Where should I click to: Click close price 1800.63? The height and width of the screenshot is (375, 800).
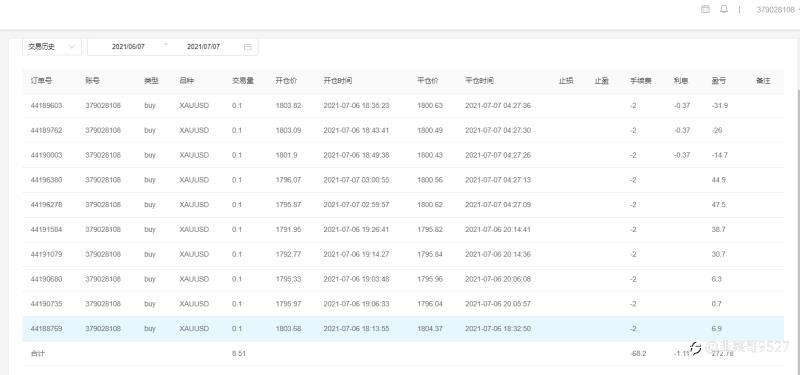430,106
